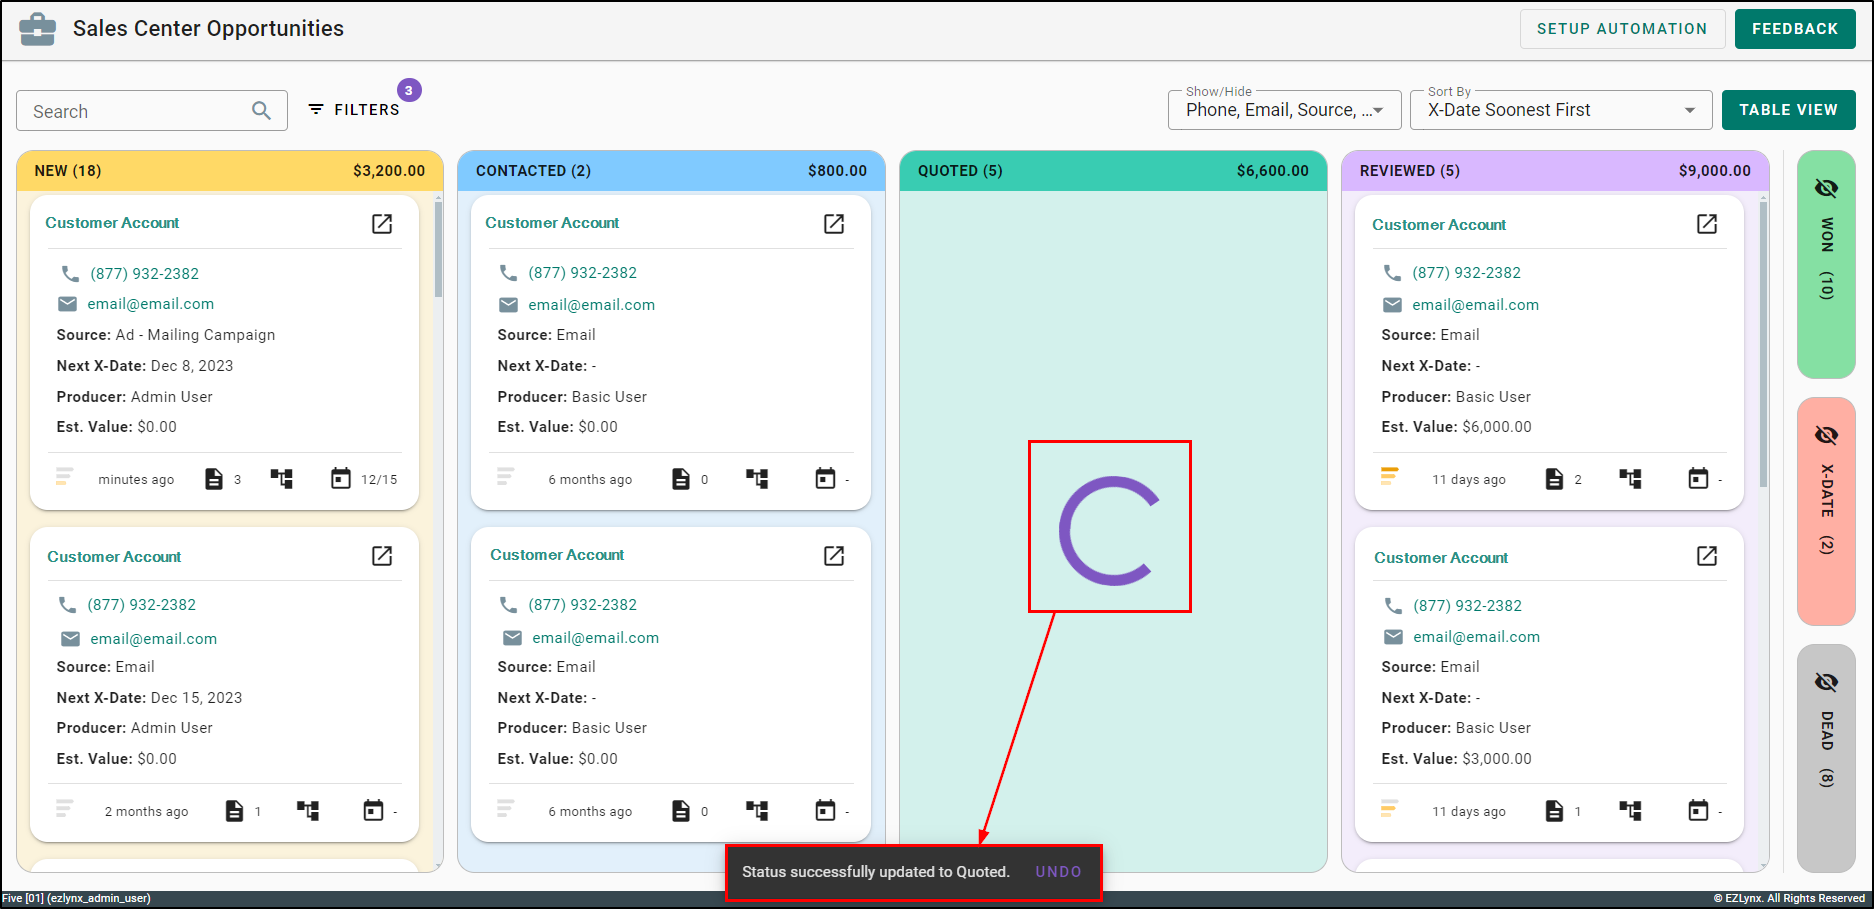Click the SETUP AUTOMATION button

click(x=1622, y=29)
